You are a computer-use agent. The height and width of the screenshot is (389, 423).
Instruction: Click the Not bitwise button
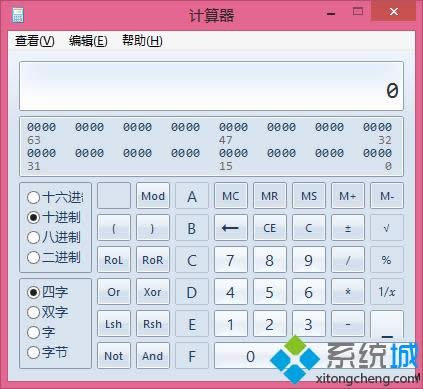point(114,356)
